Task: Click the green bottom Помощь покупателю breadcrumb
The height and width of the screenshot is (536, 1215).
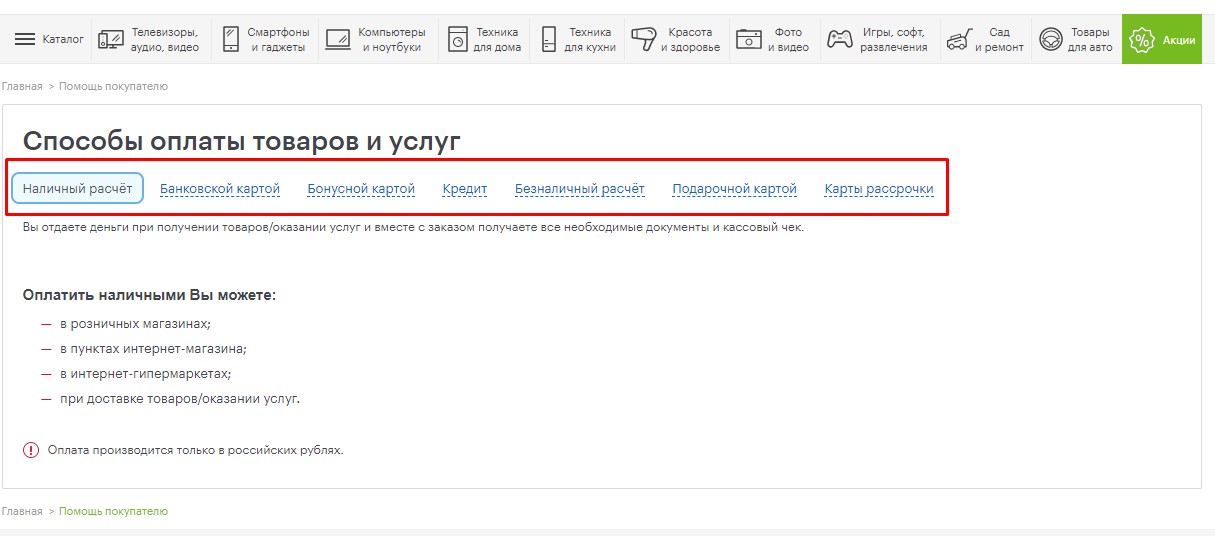Action: (113, 511)
